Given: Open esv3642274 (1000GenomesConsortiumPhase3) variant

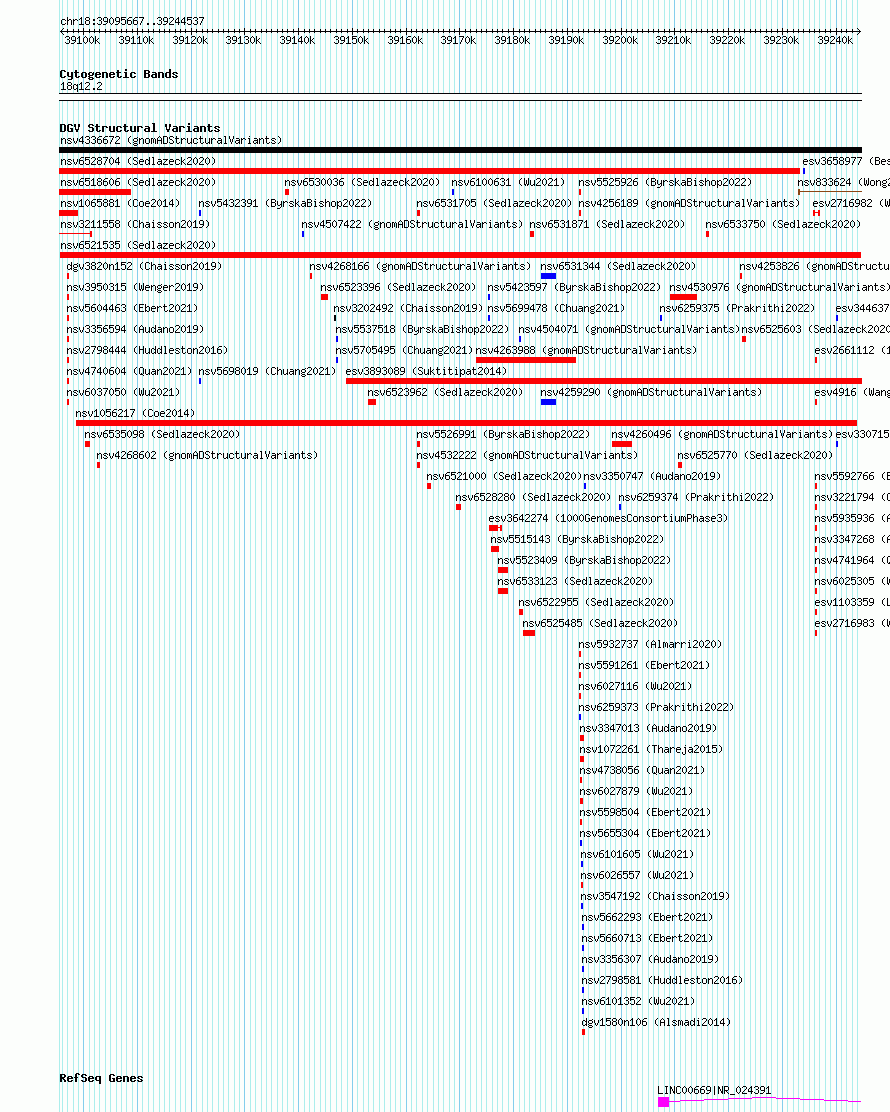Looking at the screenshot, I should coord(608,519).
